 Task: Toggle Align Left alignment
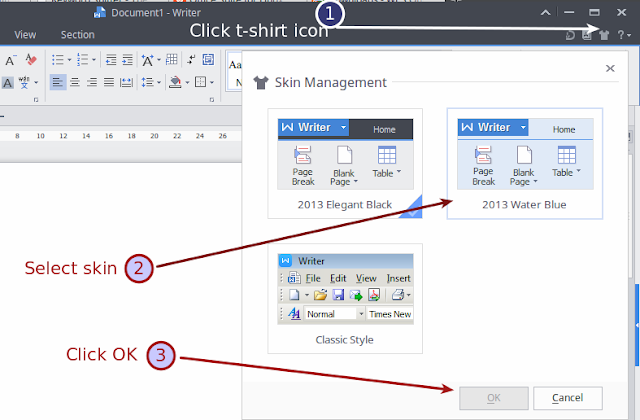click(x=58, y=82)
